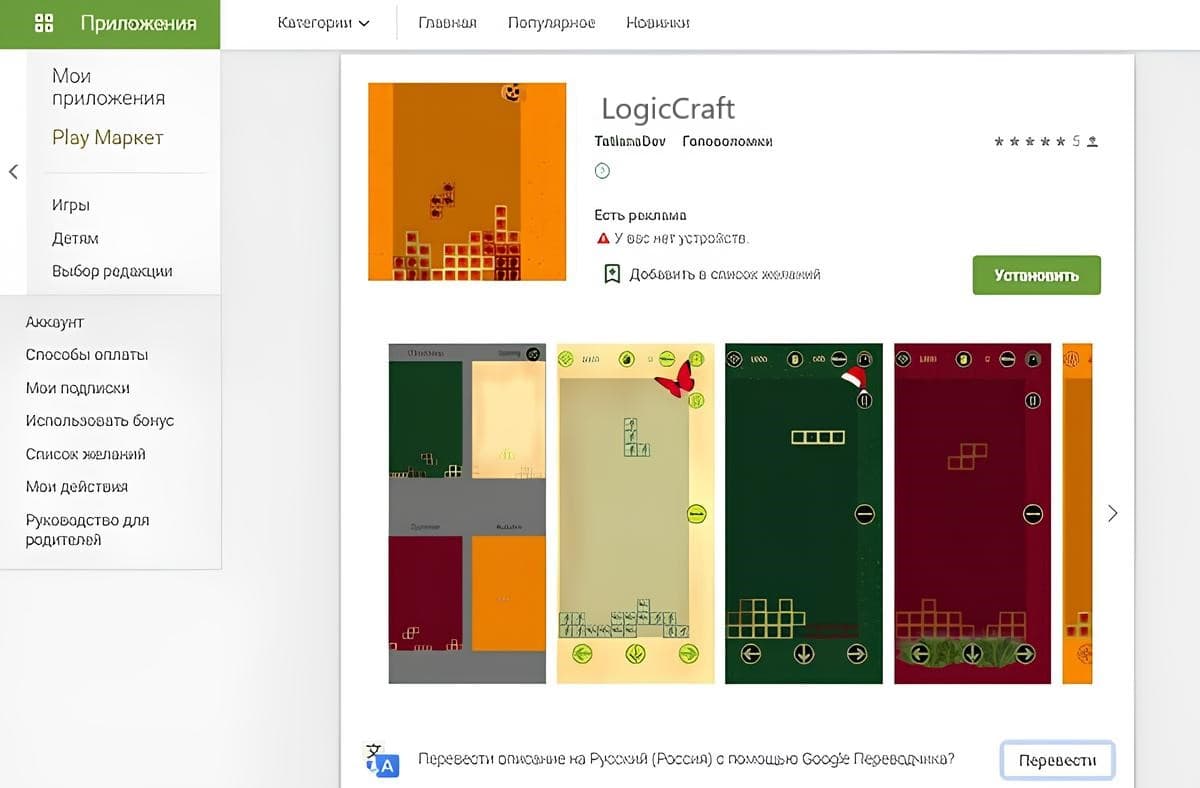Click the Google Translate icon
Viewport: 1200px width, 788px height.
click(382, 760)
